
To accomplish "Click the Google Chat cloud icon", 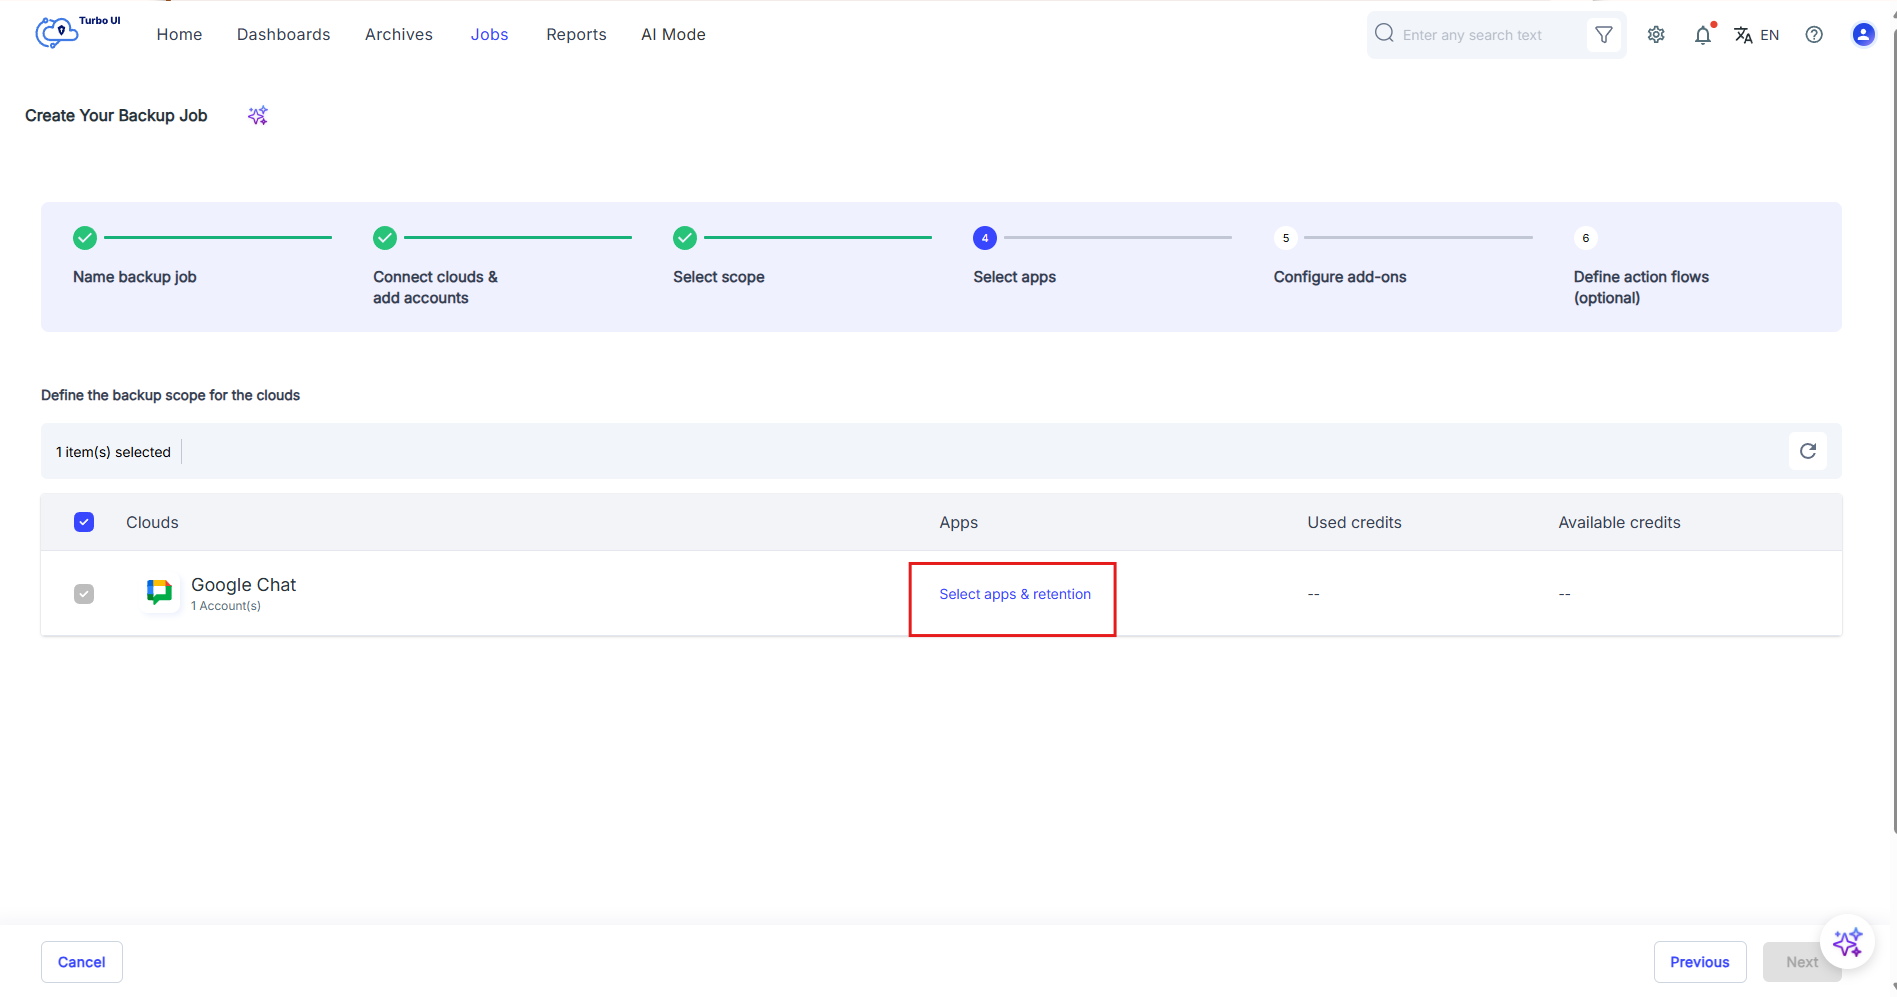I will pos(159,593).
